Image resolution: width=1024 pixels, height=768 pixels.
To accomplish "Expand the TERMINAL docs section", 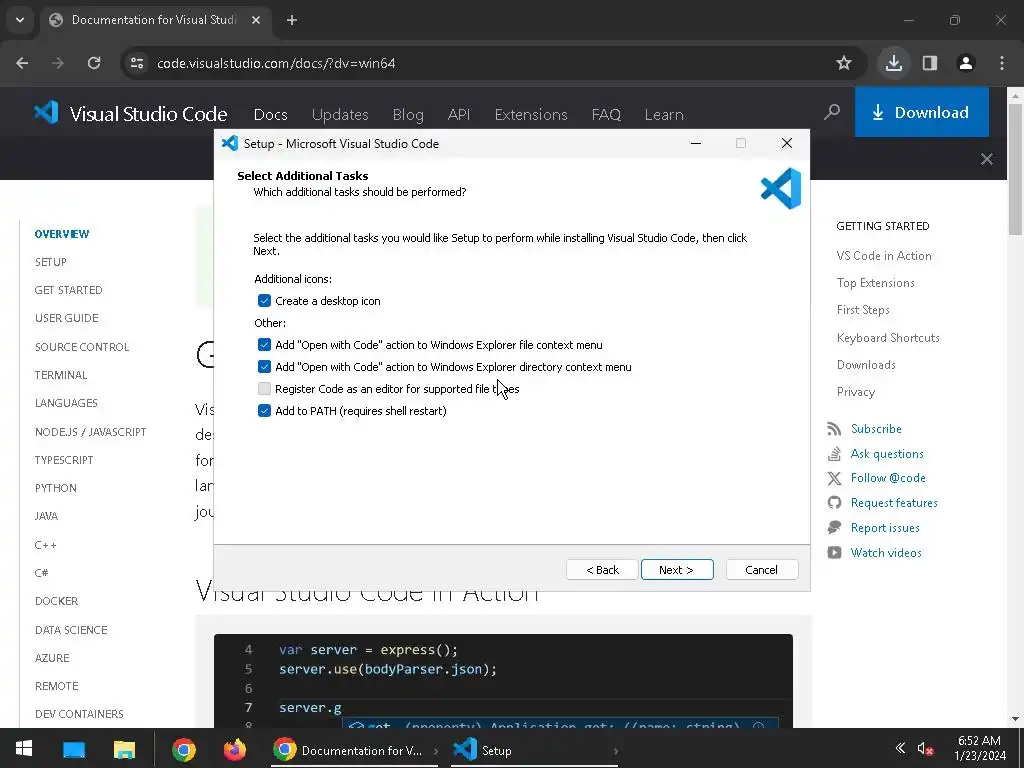I will pyautogui.click(x=61, y=375).
